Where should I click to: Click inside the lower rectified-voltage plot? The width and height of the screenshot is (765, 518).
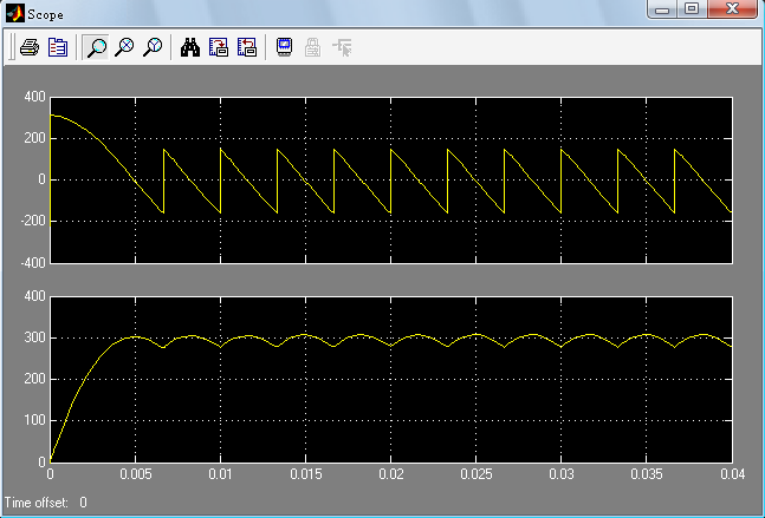click(391, 379)
